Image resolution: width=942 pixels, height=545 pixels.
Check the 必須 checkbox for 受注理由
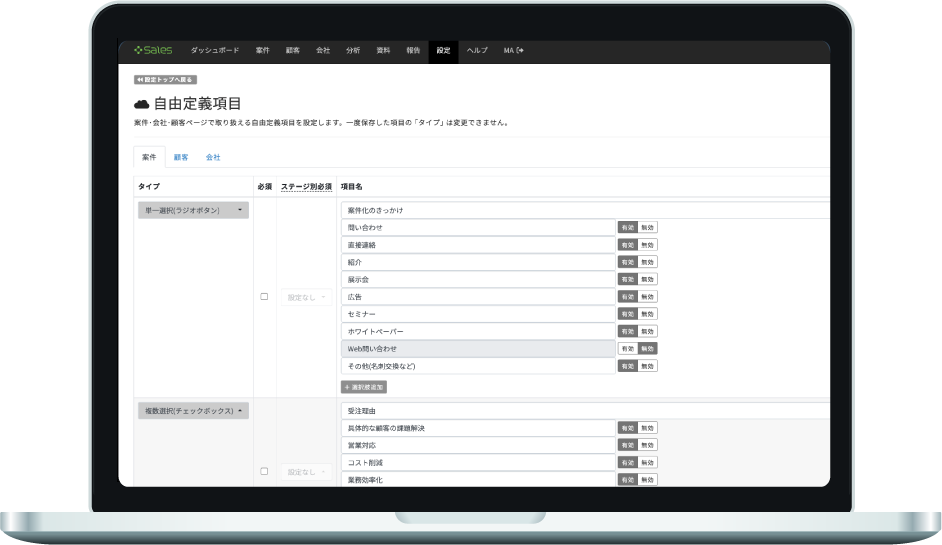264,471
